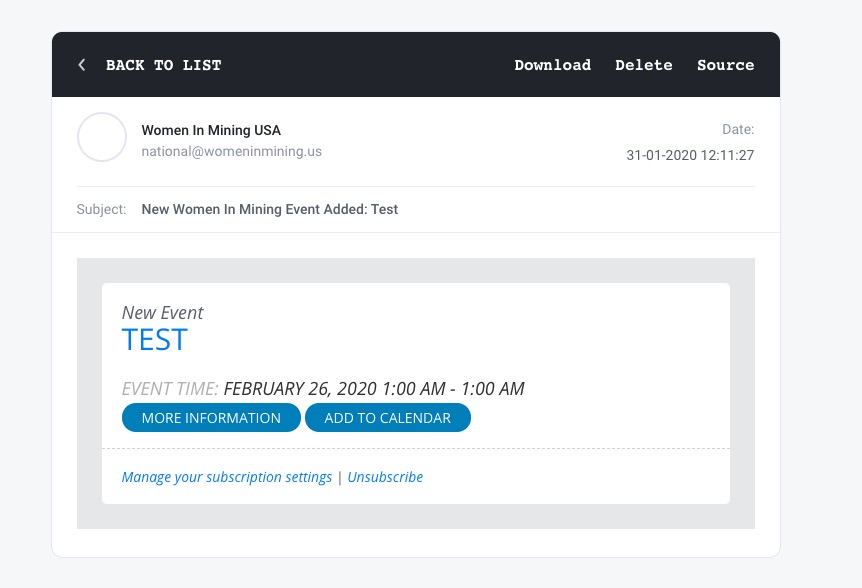Click the national@womeninmining.us email address
The width and height of the screenshot is (862, 588).
tap(231, 152)
